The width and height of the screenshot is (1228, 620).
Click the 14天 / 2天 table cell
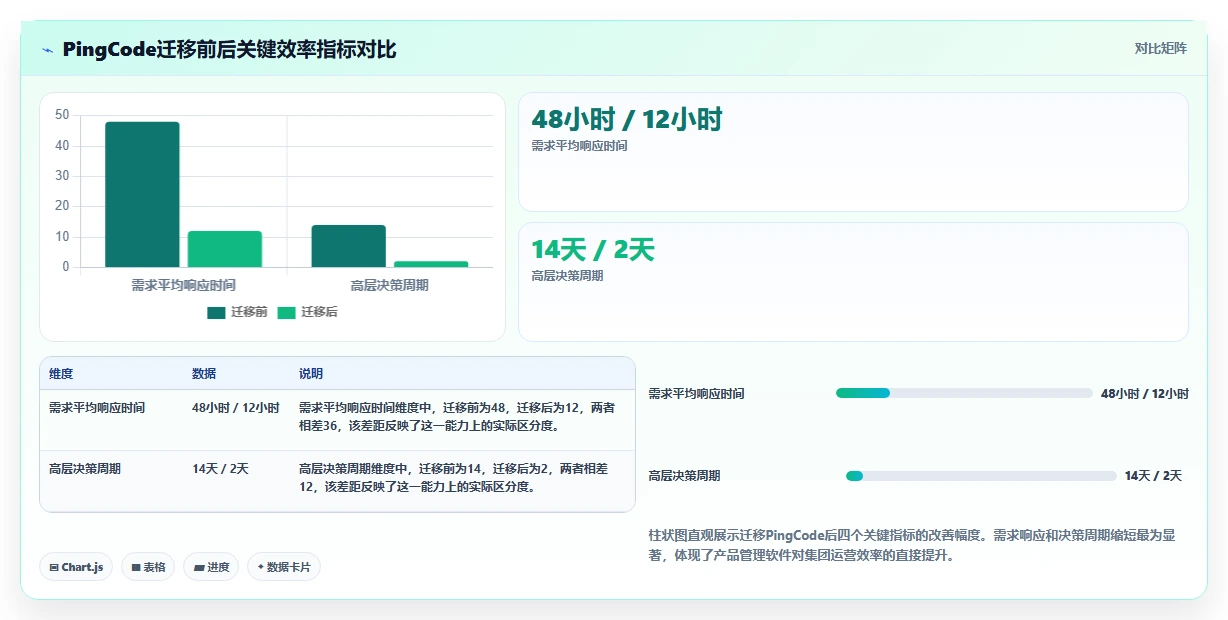click(220, 468)
